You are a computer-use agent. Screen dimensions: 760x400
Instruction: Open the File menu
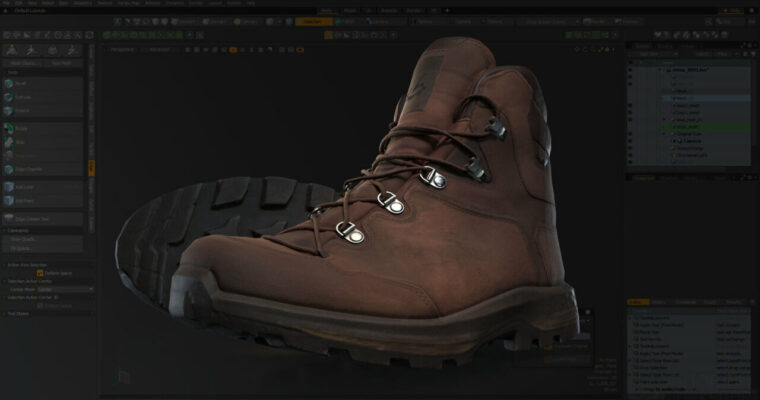point(6,3)
